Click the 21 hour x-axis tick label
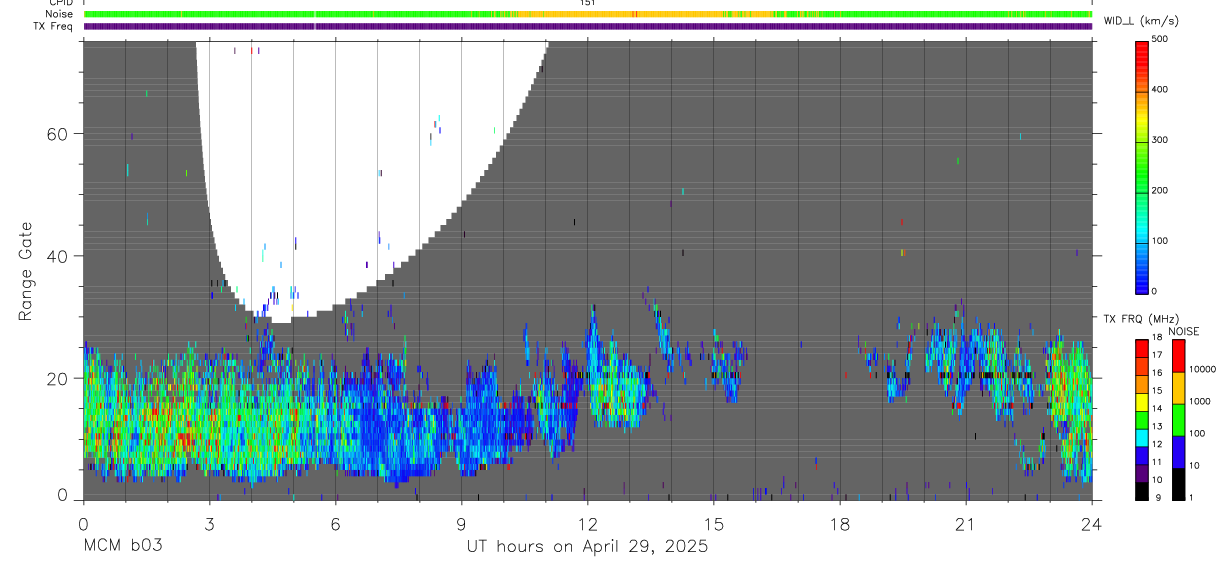The image size is (1228, 567). coord(966,524)
